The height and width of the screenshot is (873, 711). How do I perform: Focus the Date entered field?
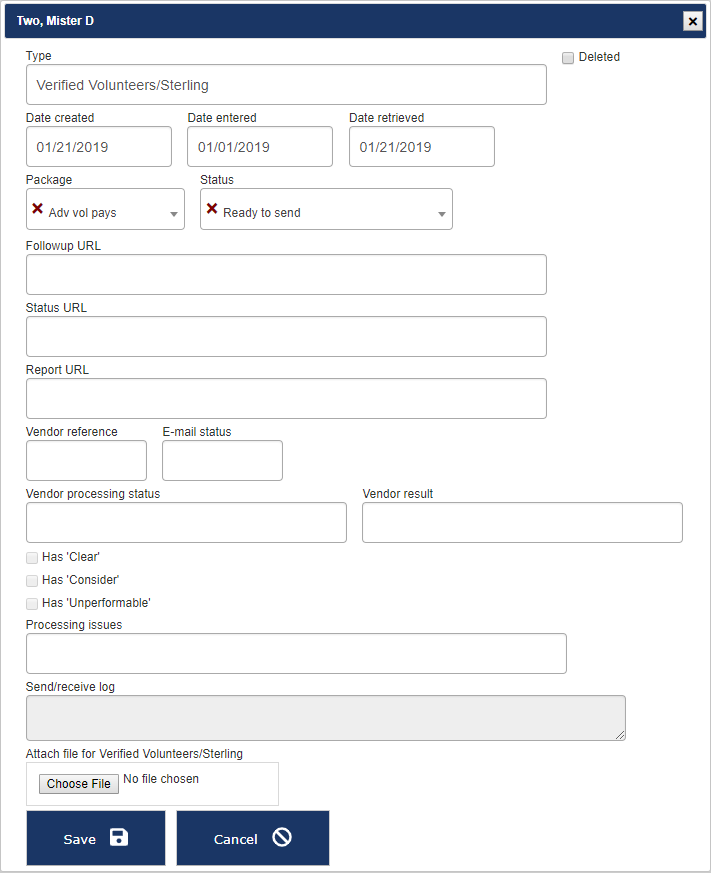coord(260,147)
